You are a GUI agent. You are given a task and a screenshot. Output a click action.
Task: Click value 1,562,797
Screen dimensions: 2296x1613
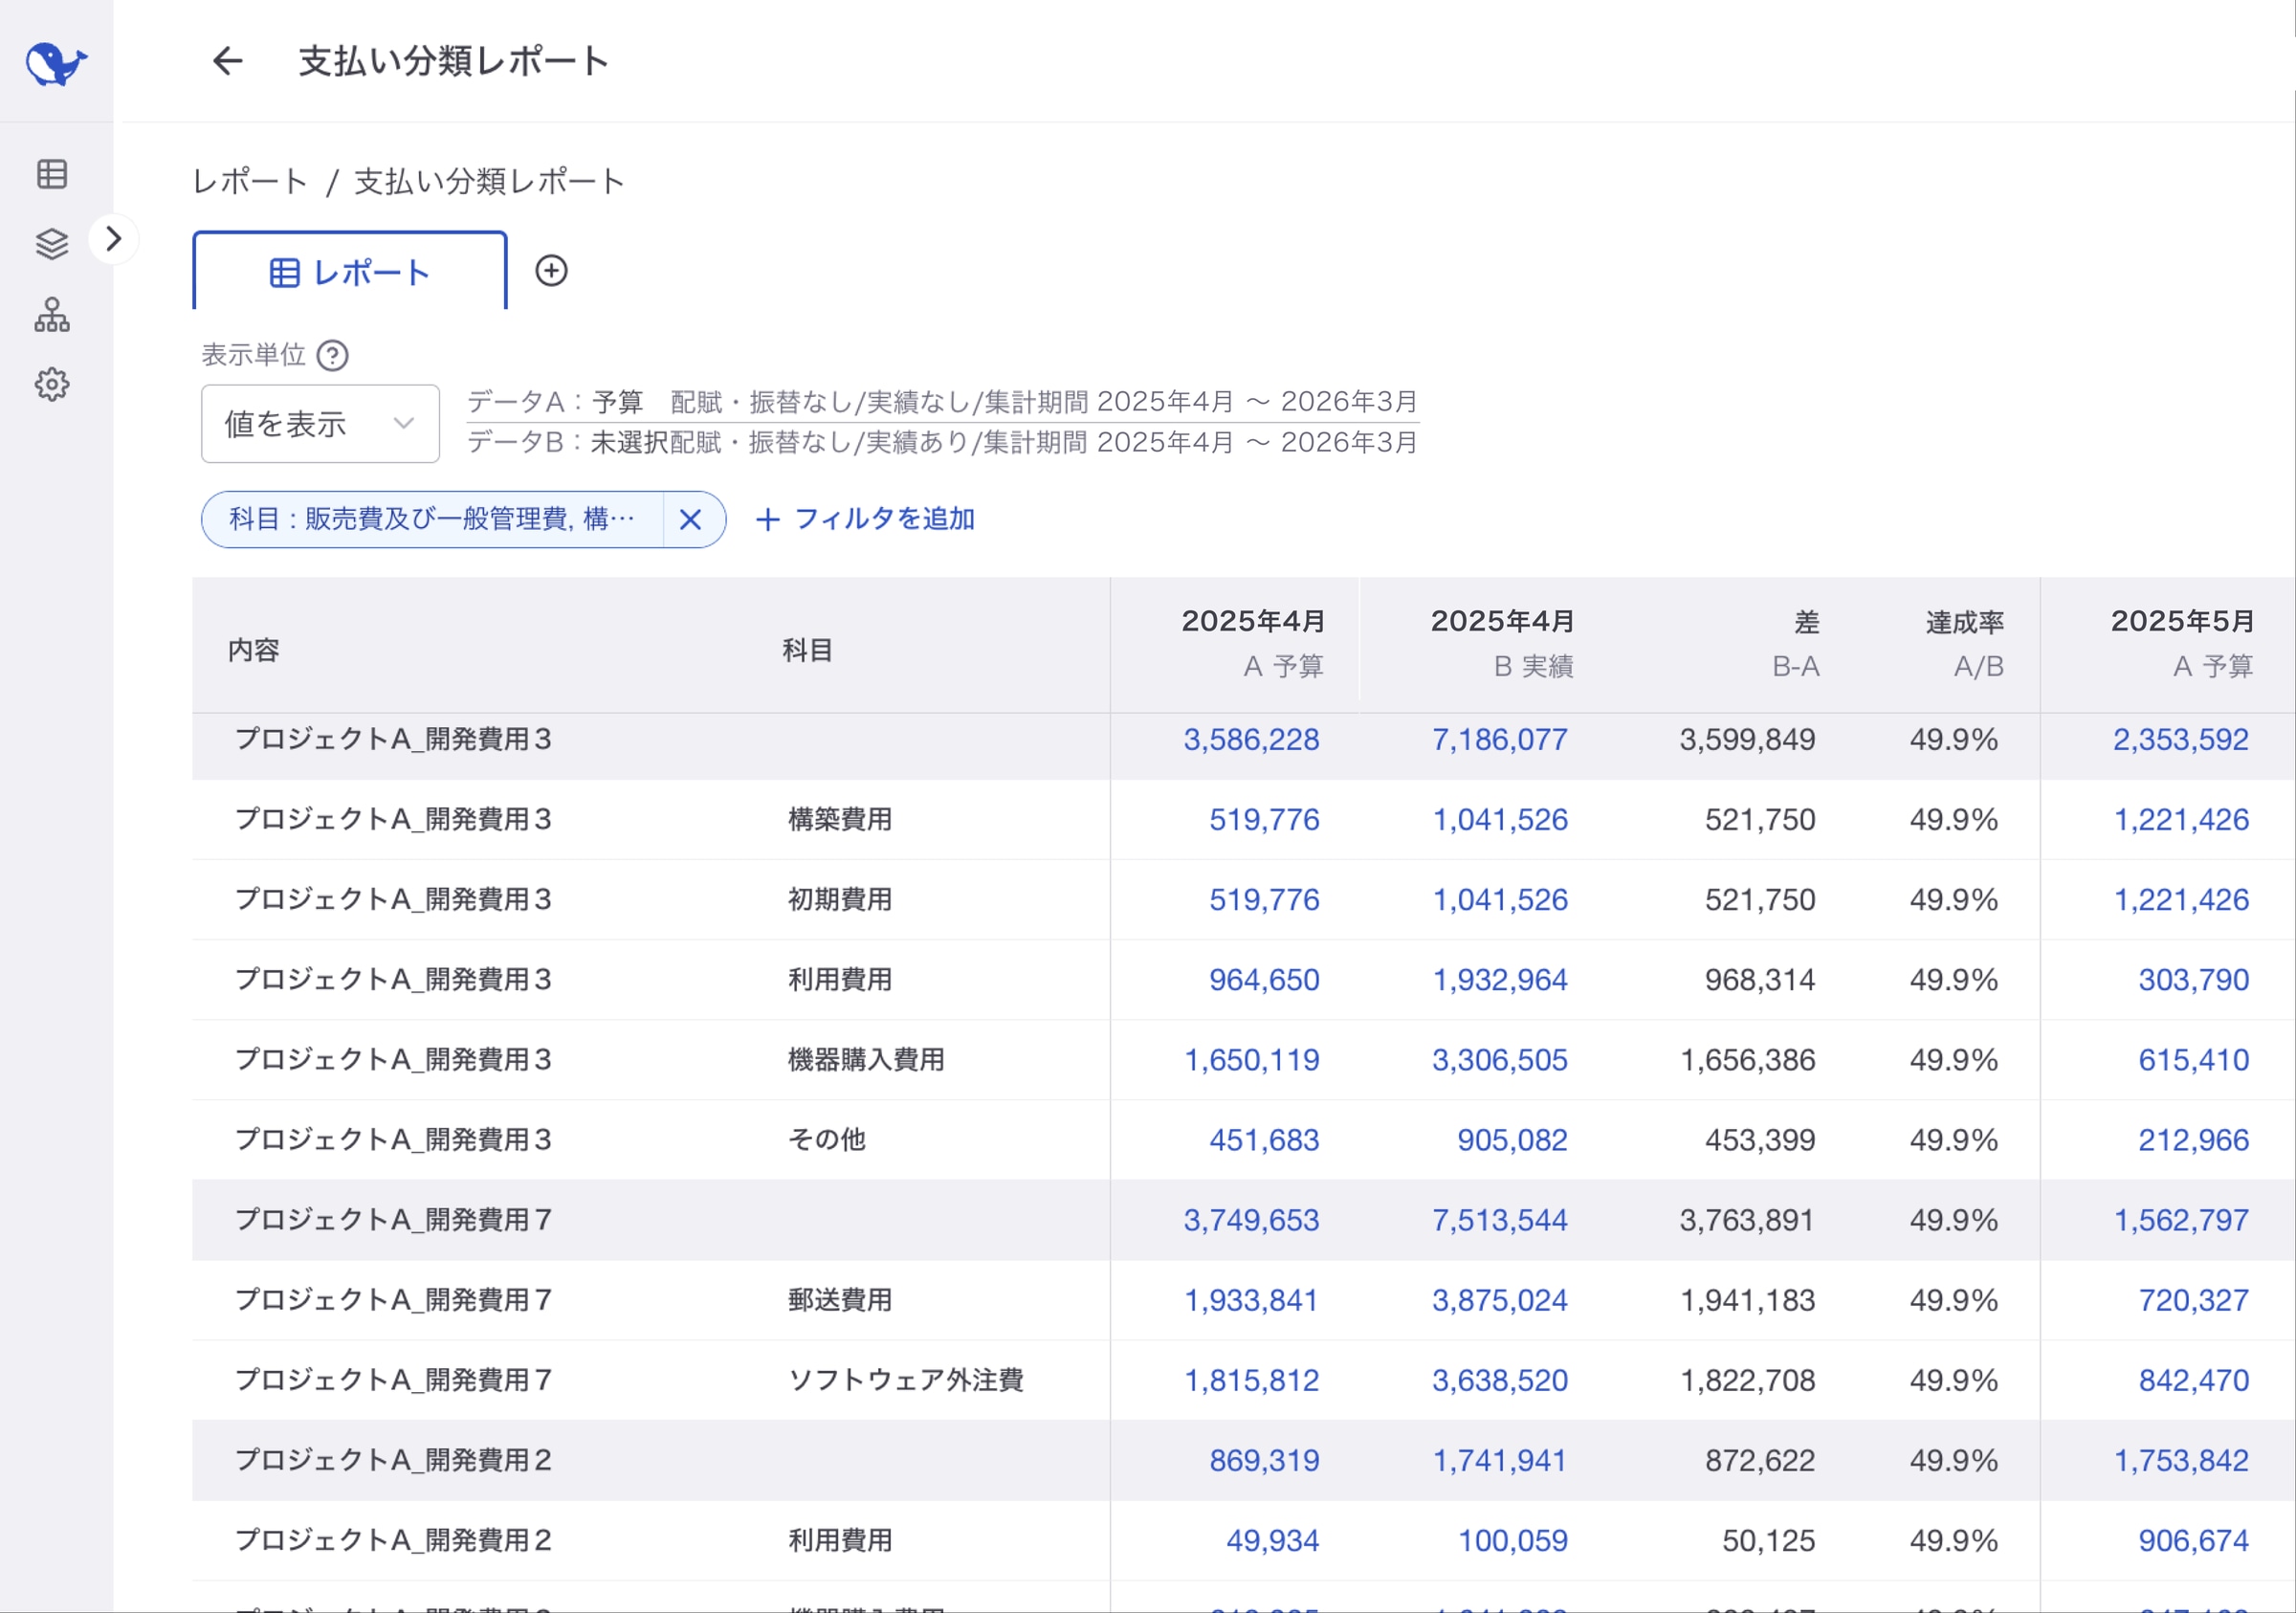pyautogui.click(x=2181, y=1220)
